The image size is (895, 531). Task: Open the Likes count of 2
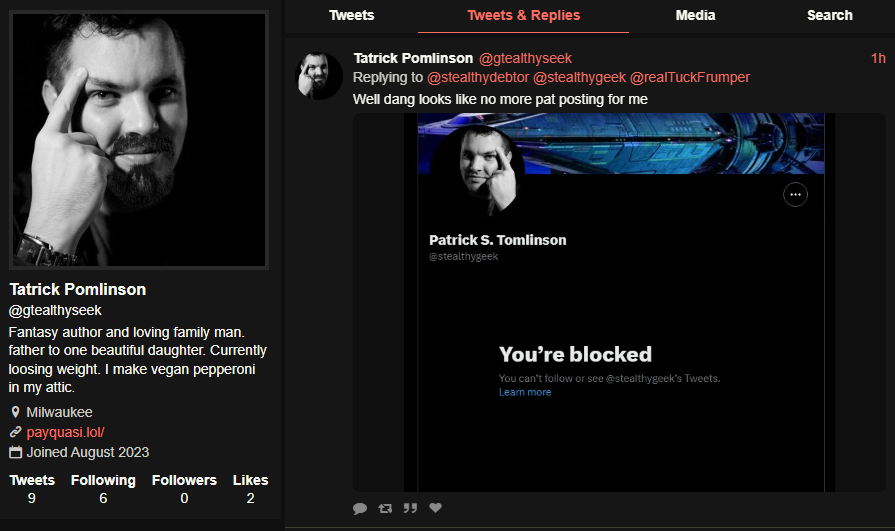click(251, 489)
